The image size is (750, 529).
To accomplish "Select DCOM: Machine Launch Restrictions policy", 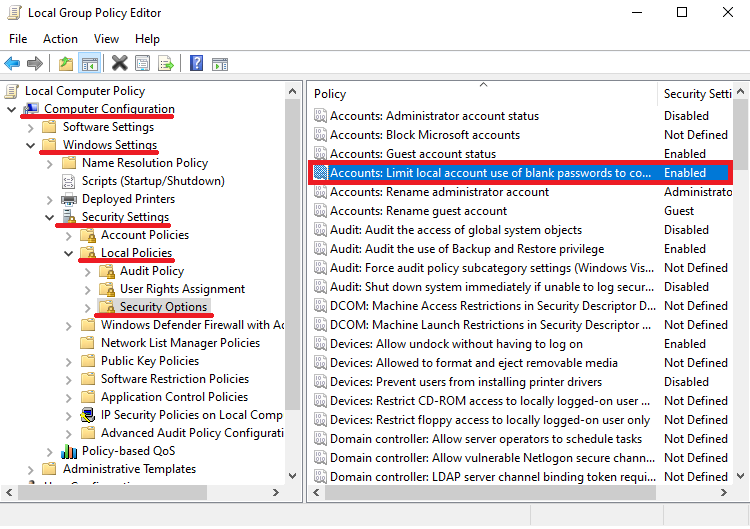I will pos(490,325).
